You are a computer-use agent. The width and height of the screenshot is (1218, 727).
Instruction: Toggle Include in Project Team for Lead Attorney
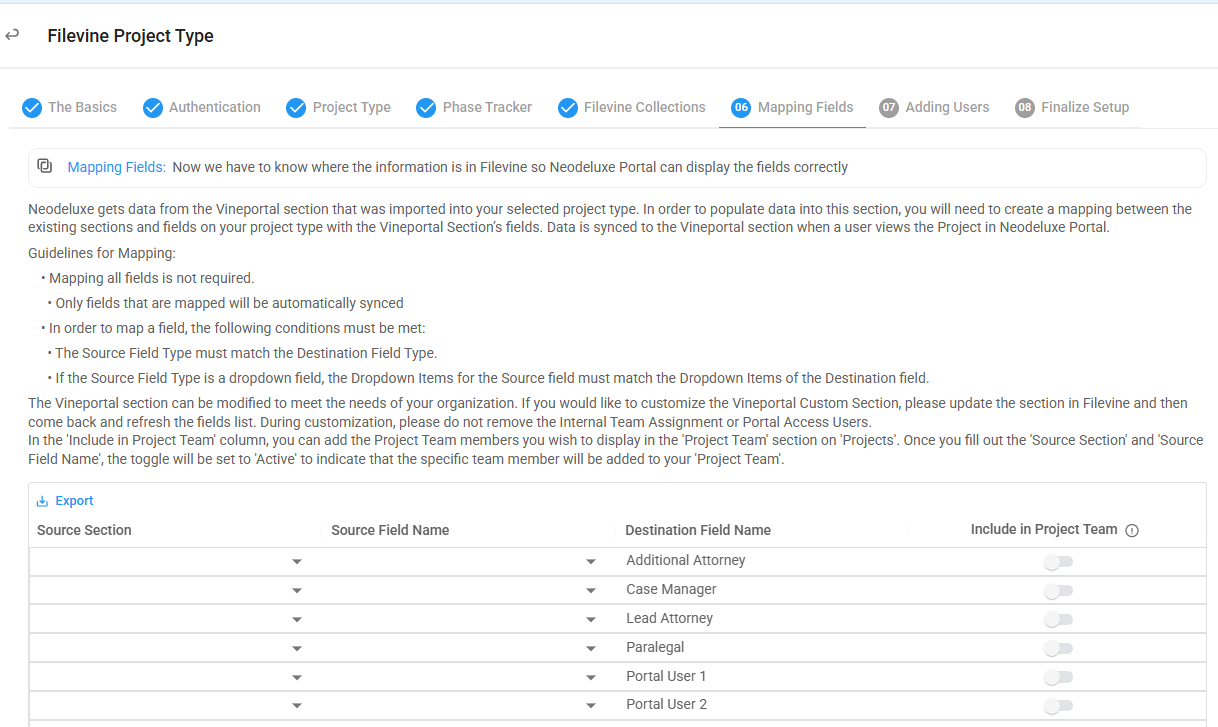pos(1058,620)
